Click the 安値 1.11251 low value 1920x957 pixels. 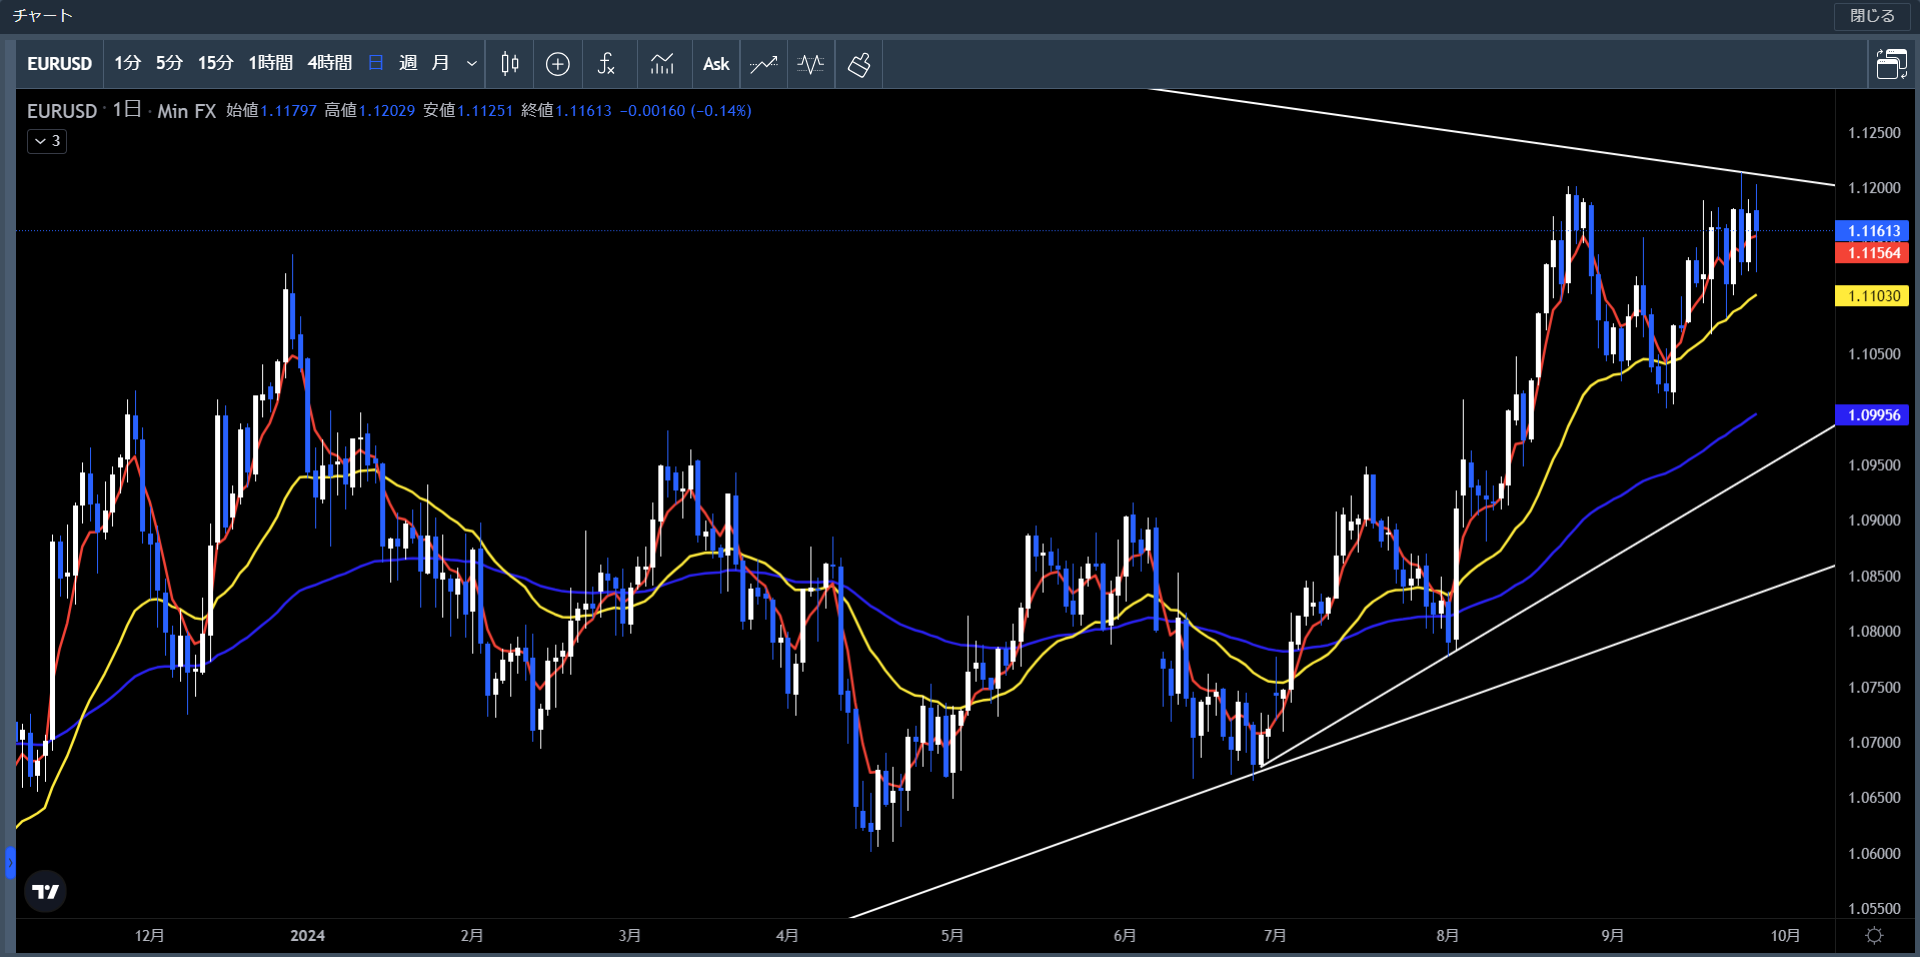(x=468, y=111)
